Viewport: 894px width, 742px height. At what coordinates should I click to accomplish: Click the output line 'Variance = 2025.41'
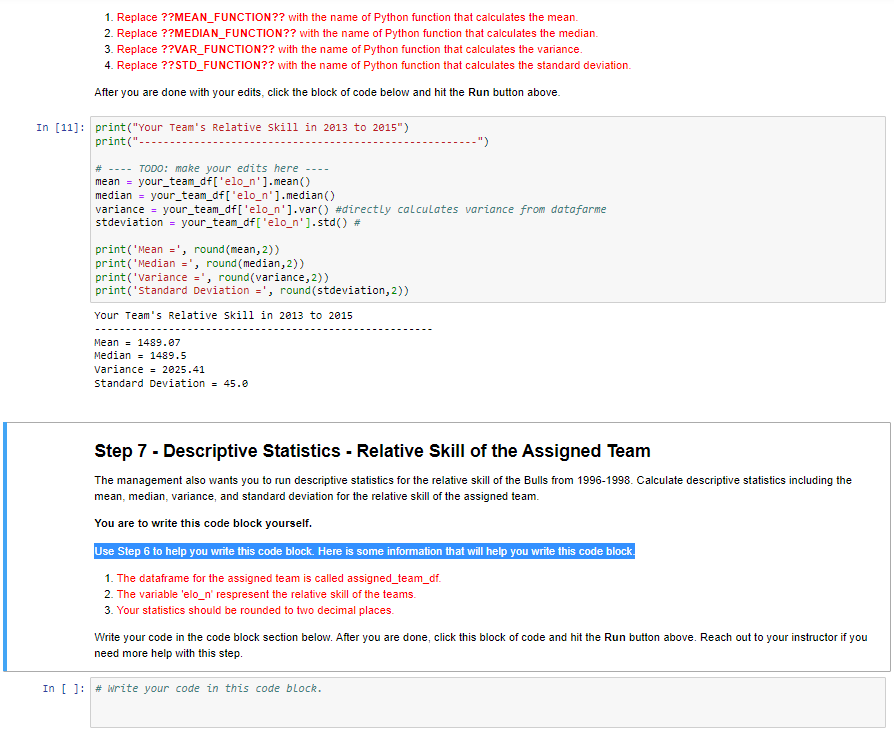(x=150, y=369)
